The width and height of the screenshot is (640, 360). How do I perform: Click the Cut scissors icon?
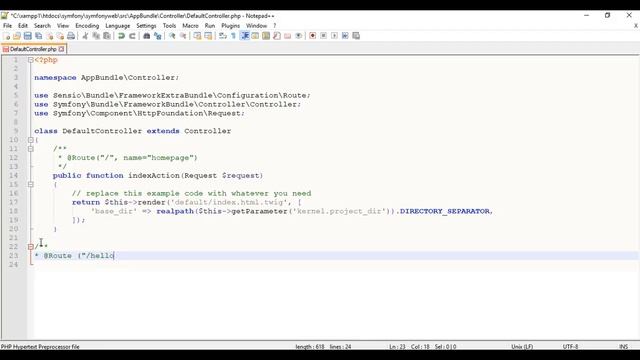click(x=85, y=36)
